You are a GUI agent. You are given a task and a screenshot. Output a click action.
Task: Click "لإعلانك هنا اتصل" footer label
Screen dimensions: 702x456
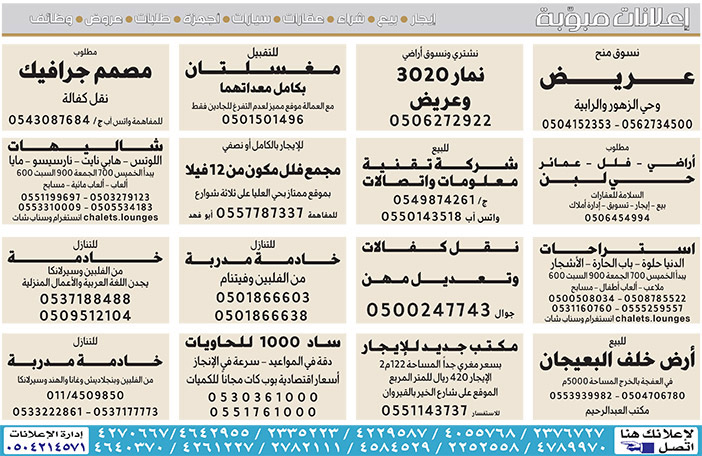coord(658,440)
